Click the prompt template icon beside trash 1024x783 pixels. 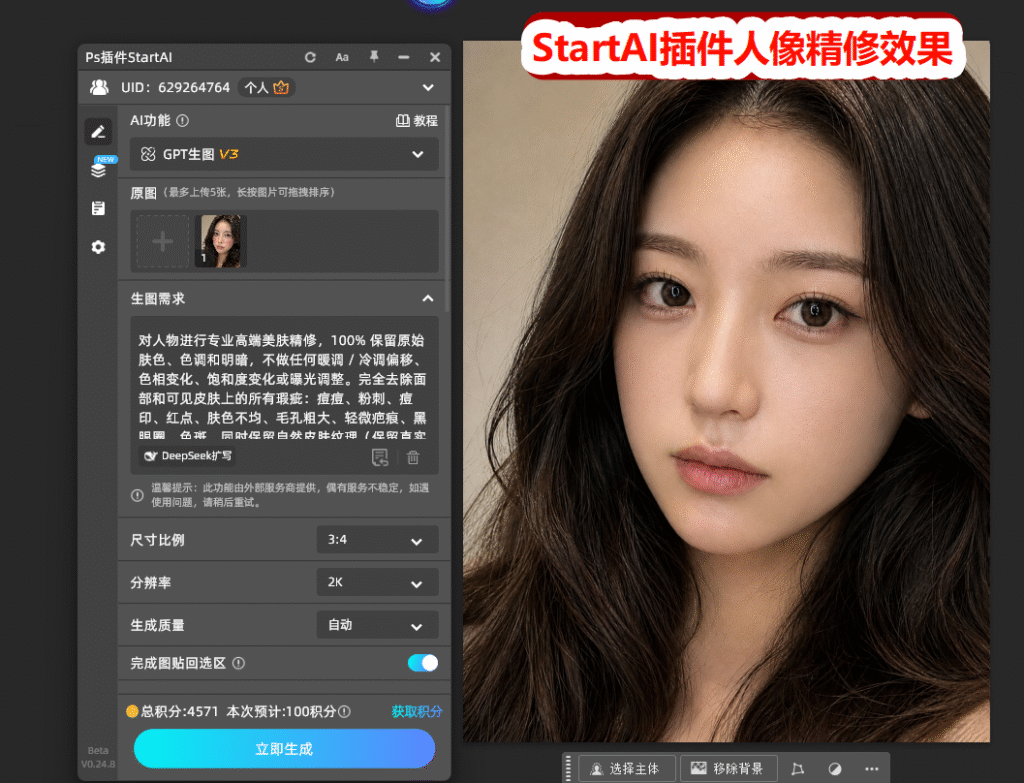click(380, 457)
